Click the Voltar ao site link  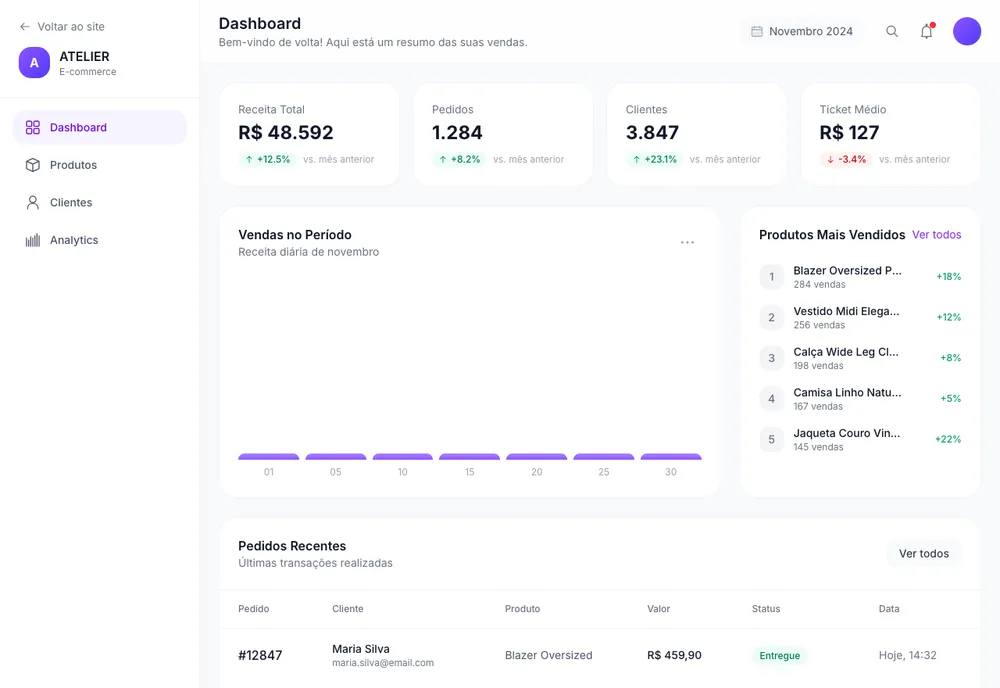(62, 27)
